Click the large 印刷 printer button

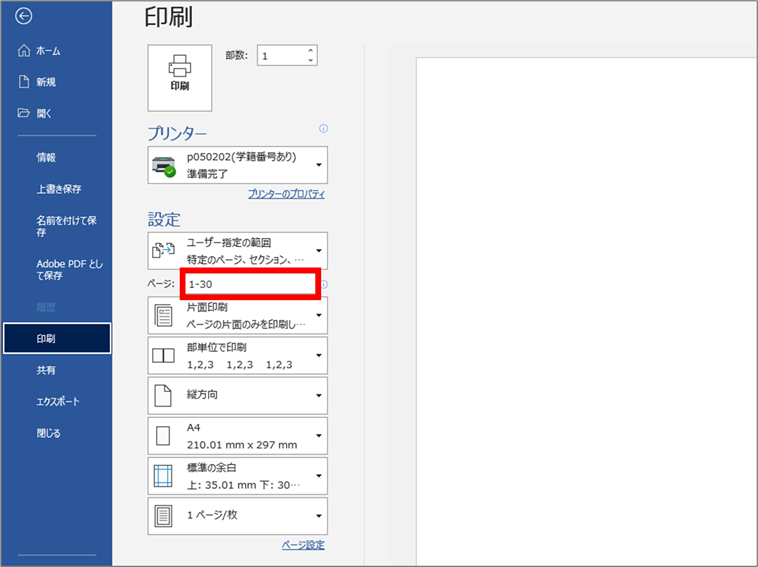179,76
